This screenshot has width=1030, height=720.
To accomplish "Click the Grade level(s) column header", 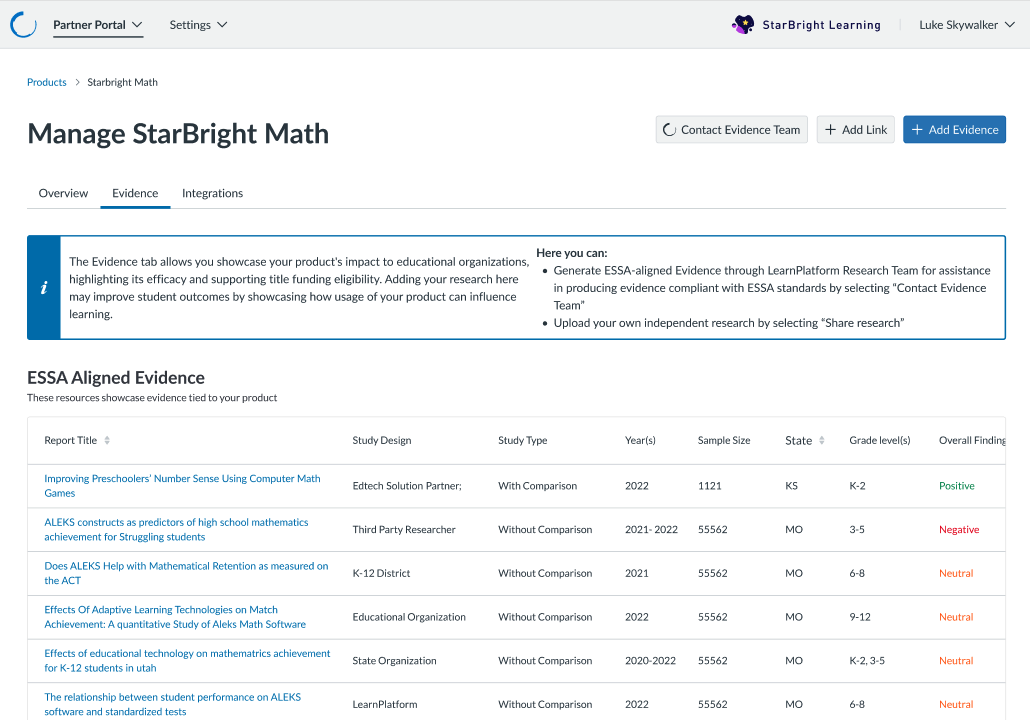I will (x=880, y=440).
